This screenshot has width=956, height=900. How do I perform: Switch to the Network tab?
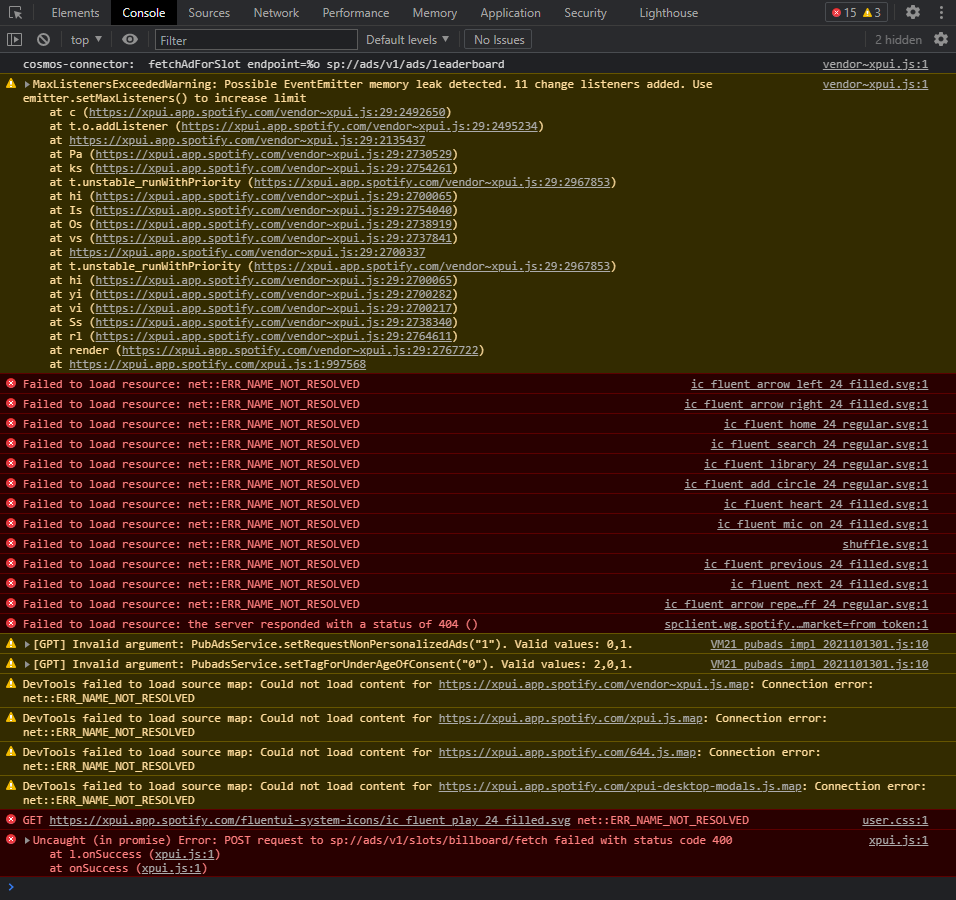276,12
